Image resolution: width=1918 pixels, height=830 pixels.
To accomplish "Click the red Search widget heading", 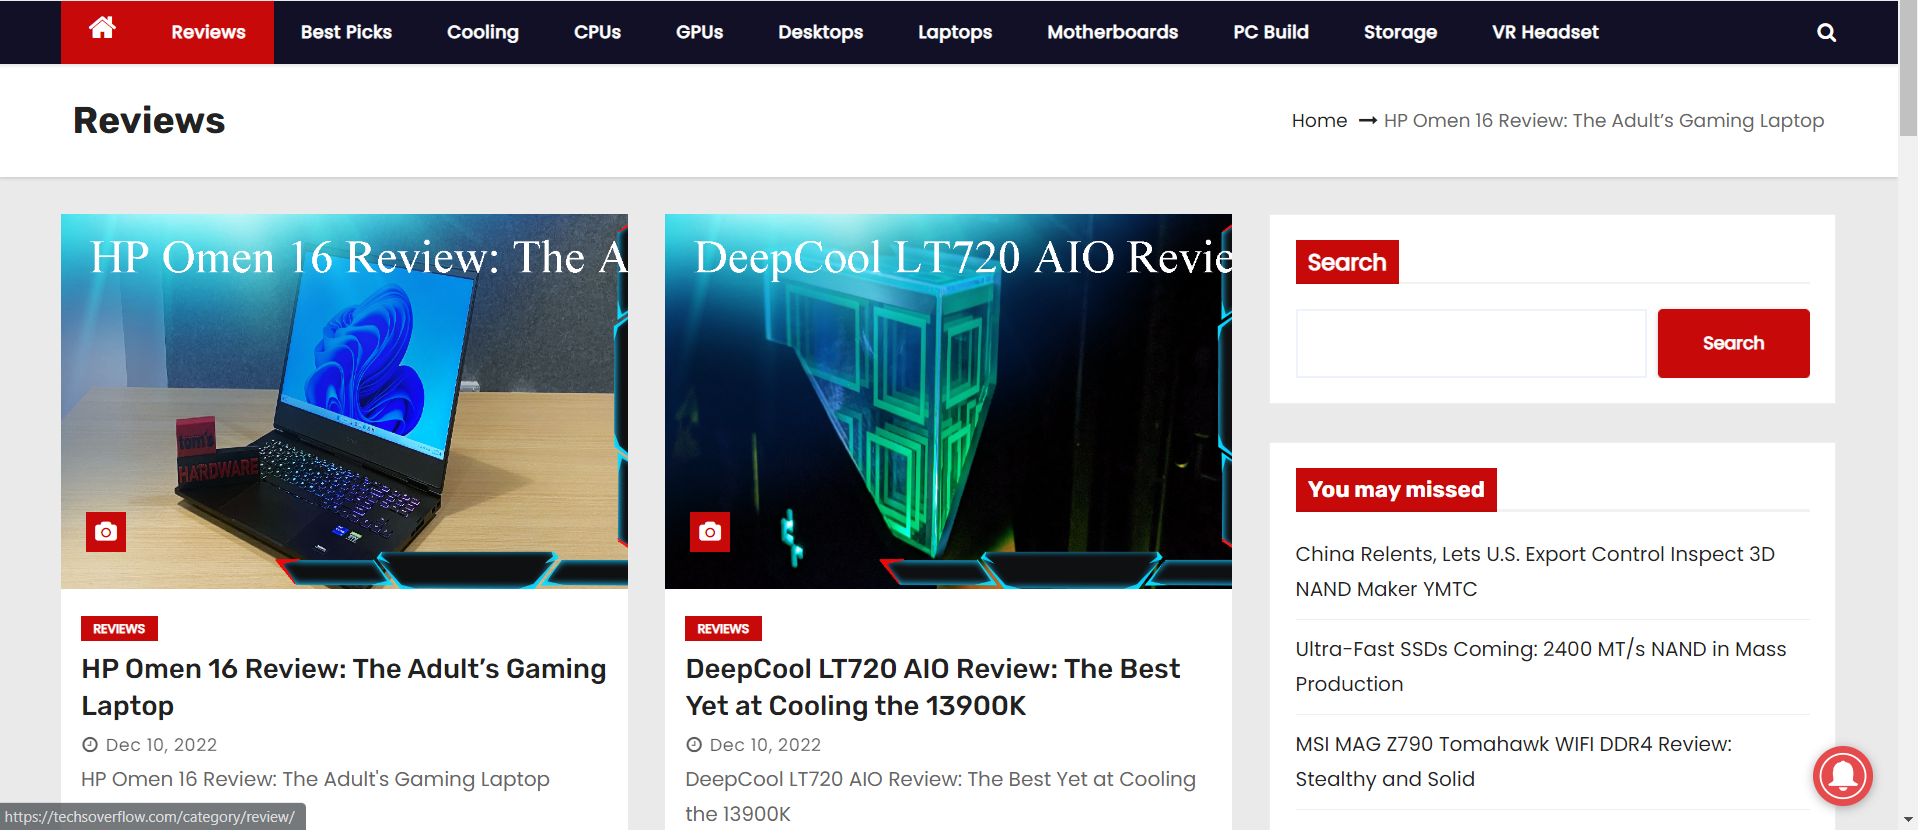I will coord(1347,262).
